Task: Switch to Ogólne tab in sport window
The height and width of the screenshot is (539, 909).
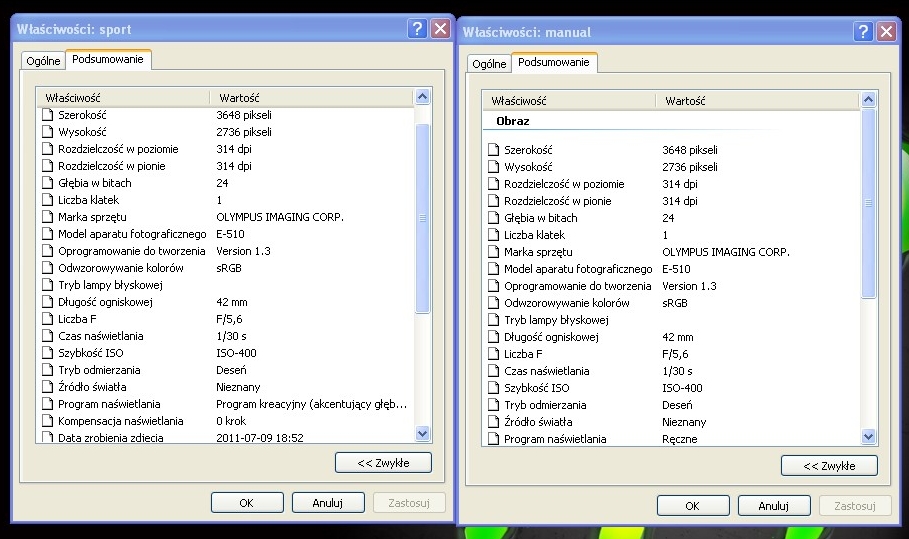Action: point(43,61)
